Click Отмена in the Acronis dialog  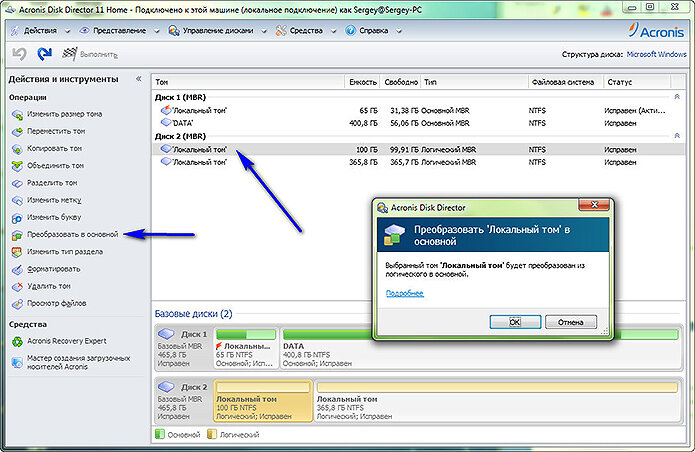tap(571, 322)
